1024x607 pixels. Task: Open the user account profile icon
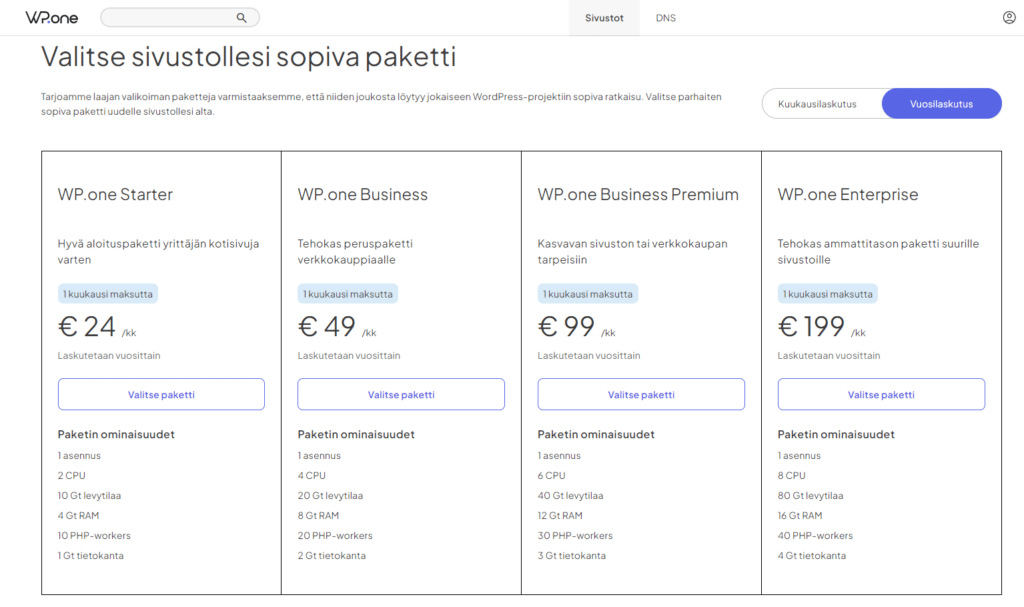[x=1009, y=18]
